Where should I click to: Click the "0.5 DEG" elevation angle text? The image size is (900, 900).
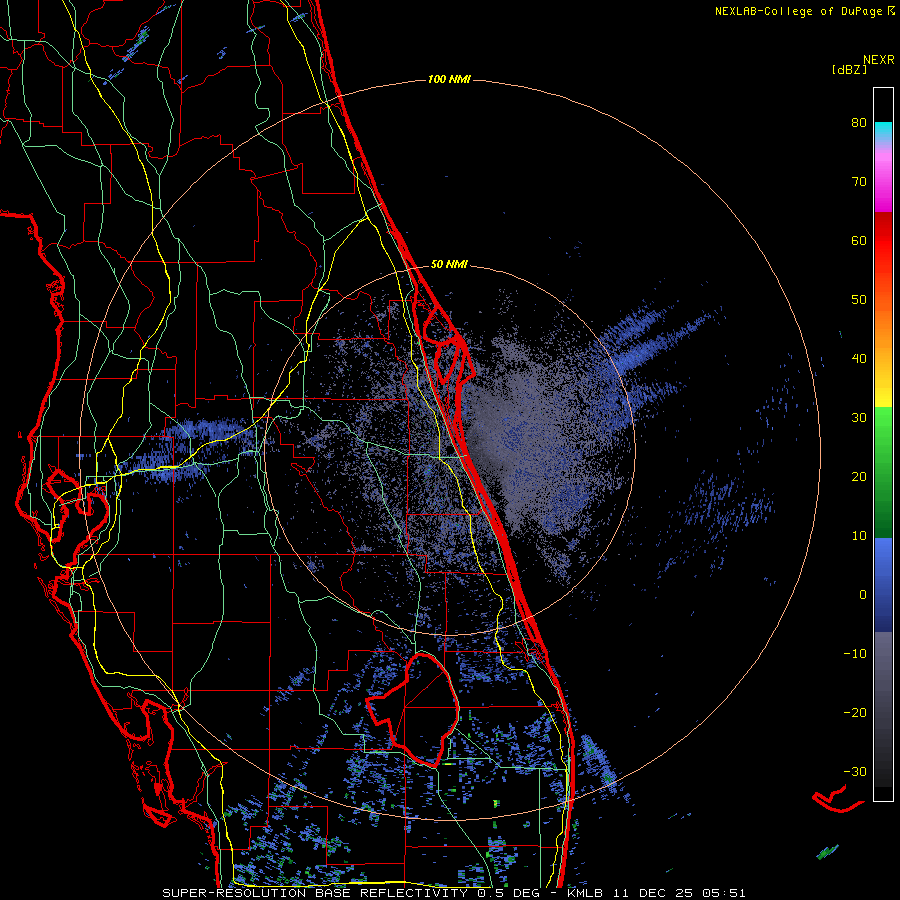(509, 893)
